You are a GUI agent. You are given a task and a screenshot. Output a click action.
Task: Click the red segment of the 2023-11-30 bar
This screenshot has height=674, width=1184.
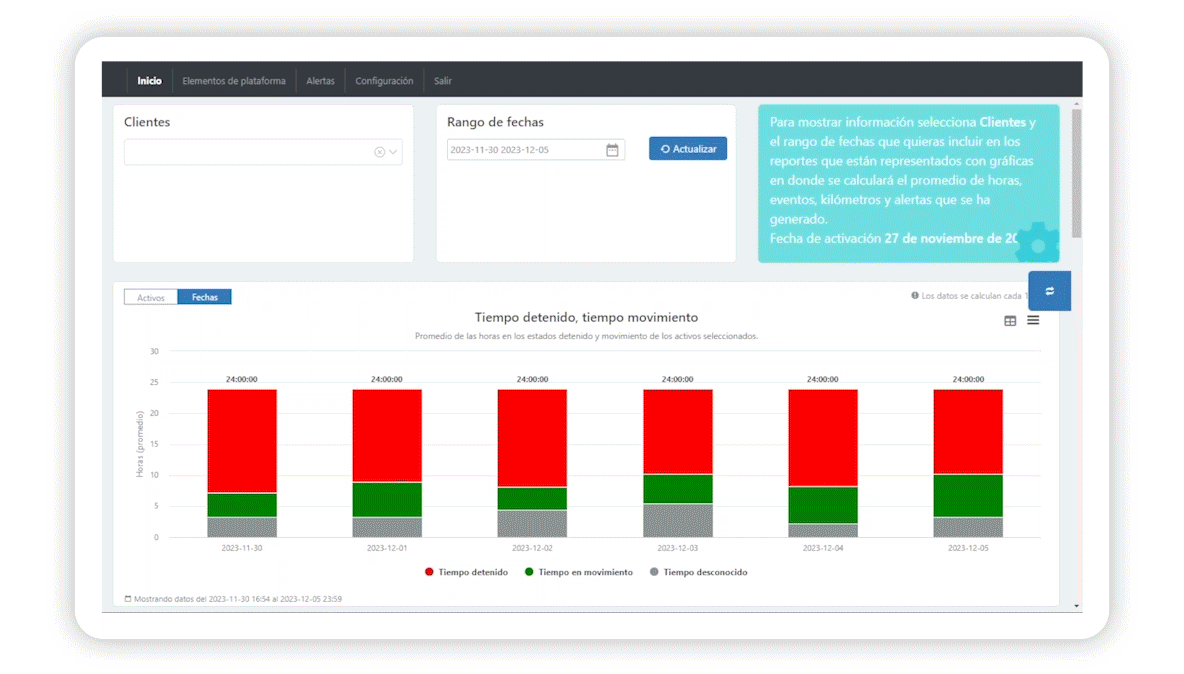point(242,441)
